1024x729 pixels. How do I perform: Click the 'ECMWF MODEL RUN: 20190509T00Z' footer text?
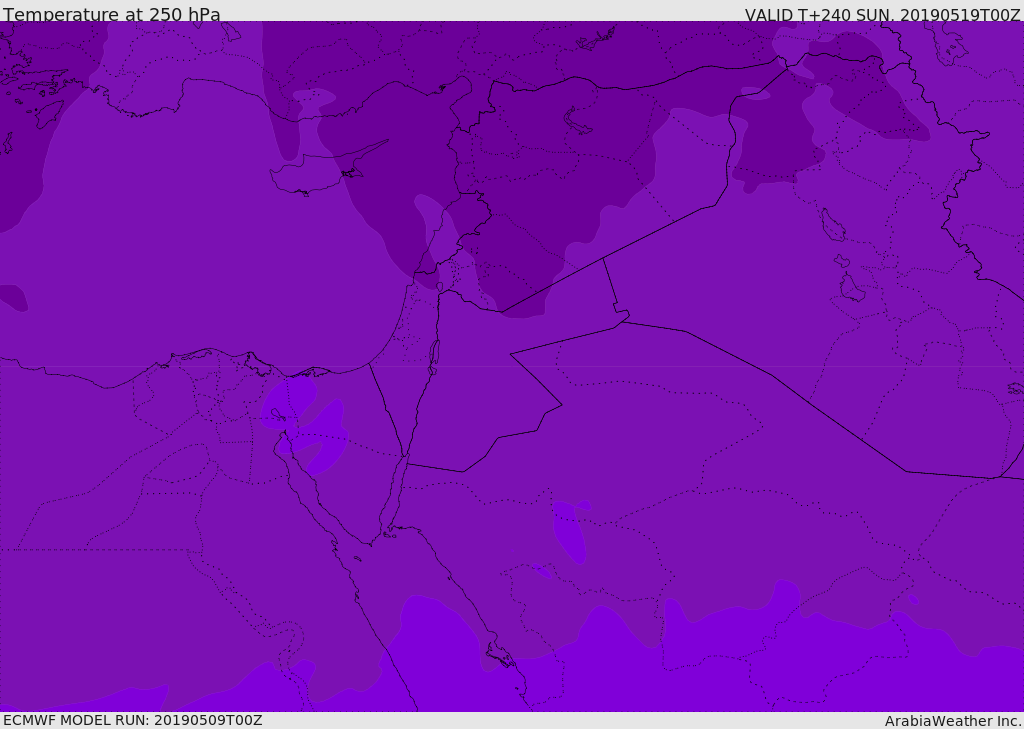pyautogui.click(x=133, y=720)
